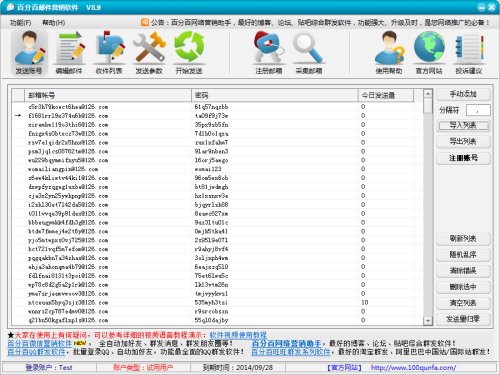Click the account list scrollbar down arrow
Screen dimensions: 500x375
(428, 320)
